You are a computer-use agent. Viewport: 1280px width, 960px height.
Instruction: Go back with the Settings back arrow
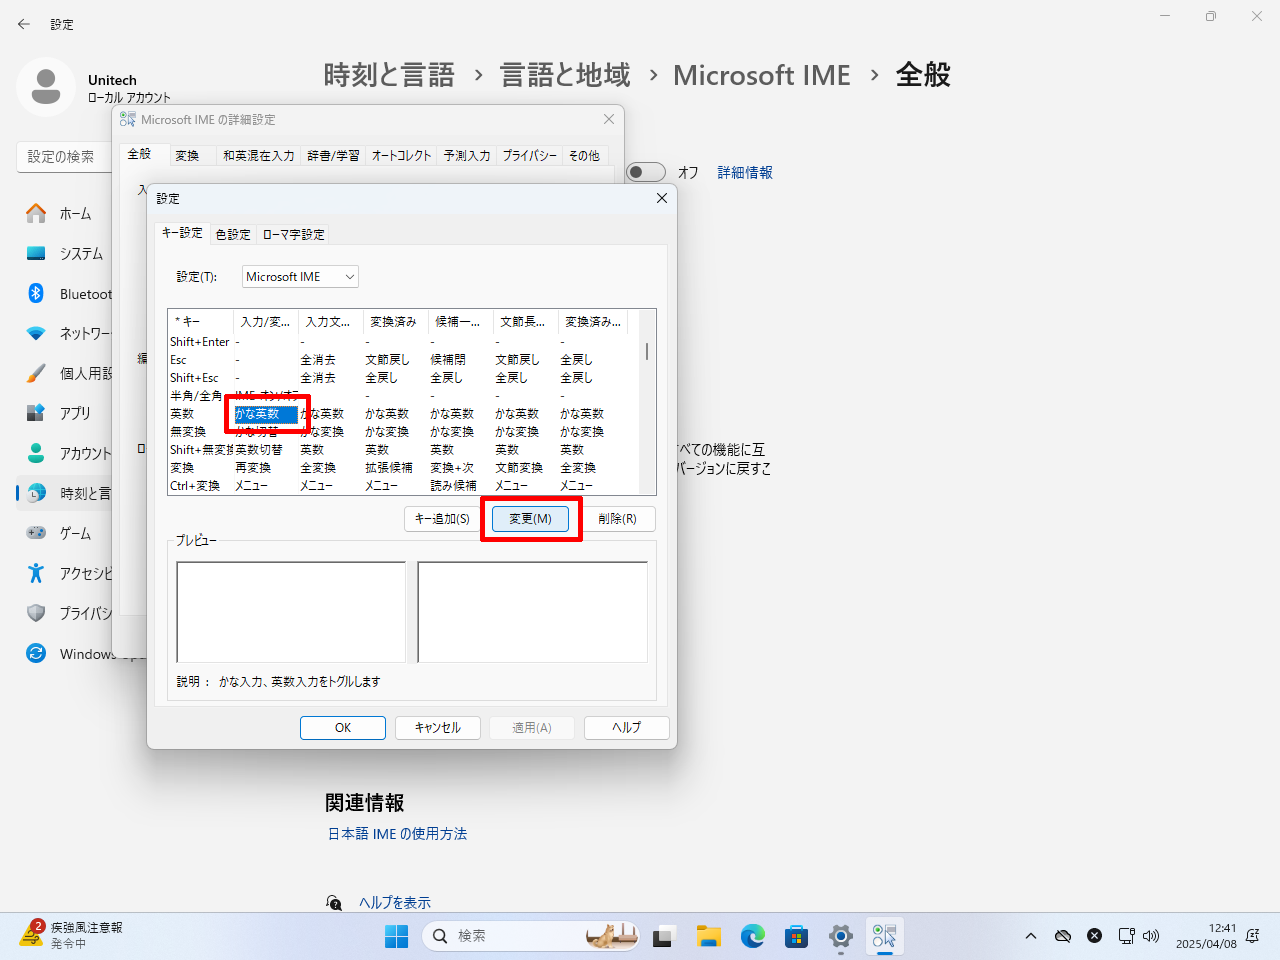(24, 24)
